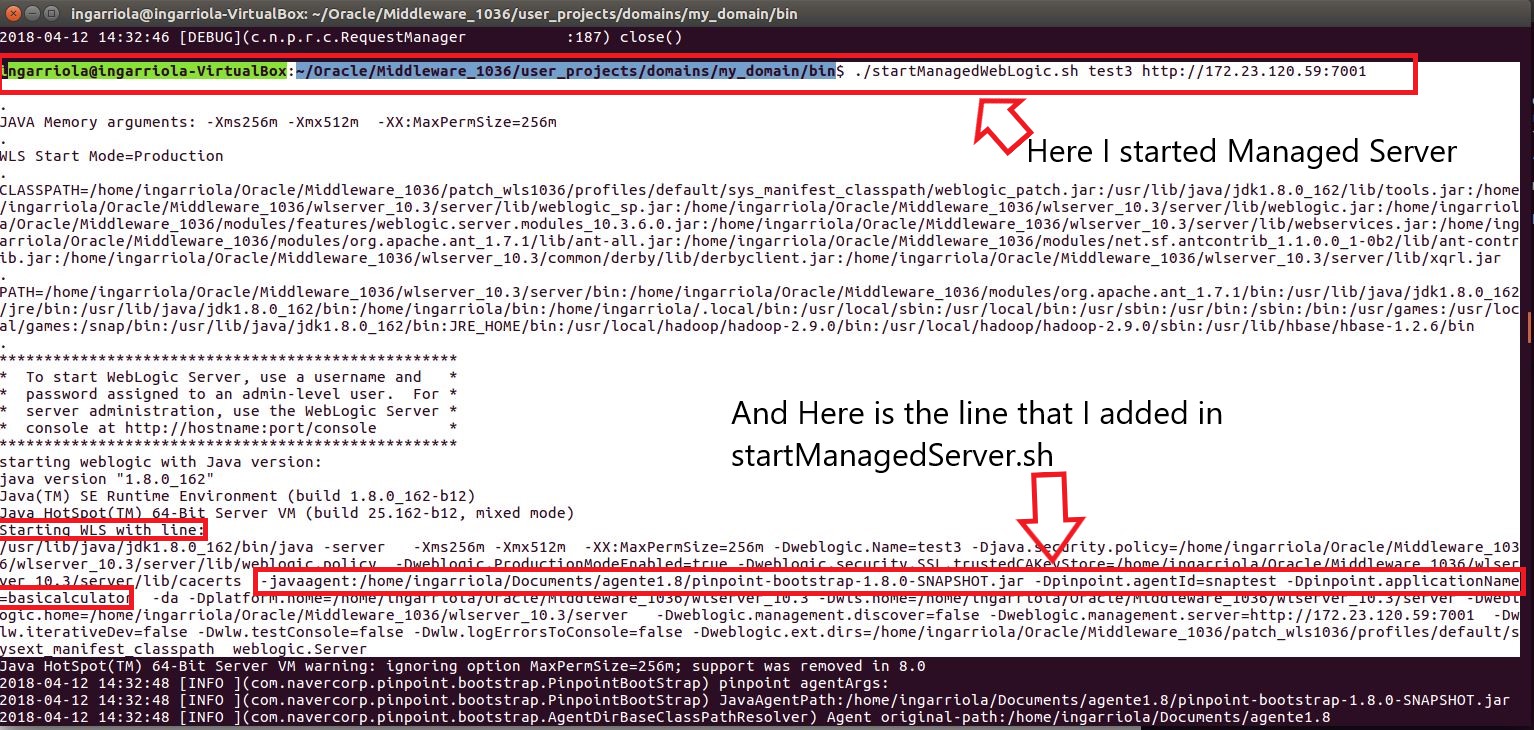
Task: Click the "JavaAgentPath:/home/ingarriola/Documents/agente1.8" log line
Action: tap(755, 700)
